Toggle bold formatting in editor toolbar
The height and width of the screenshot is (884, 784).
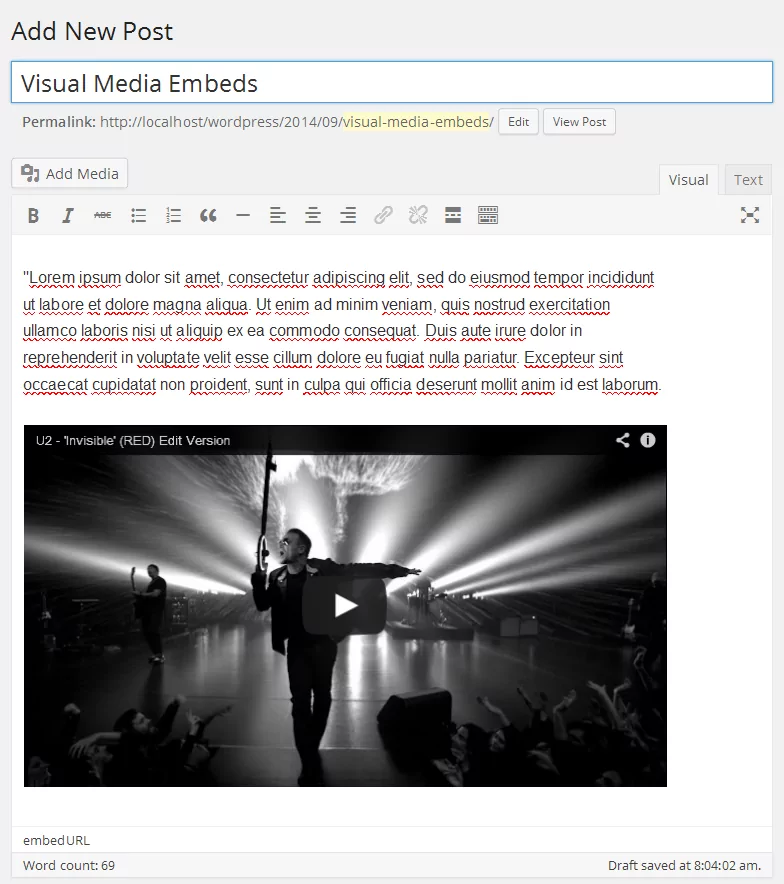point(33,215)
